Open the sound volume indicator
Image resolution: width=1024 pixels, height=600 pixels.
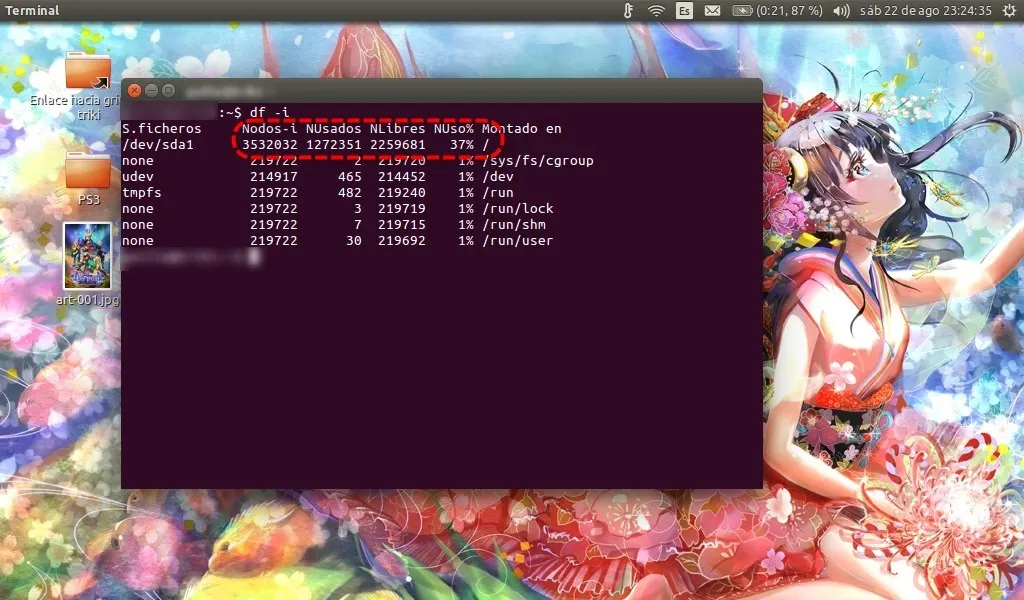pyautogui.click(x=841, y=11)
